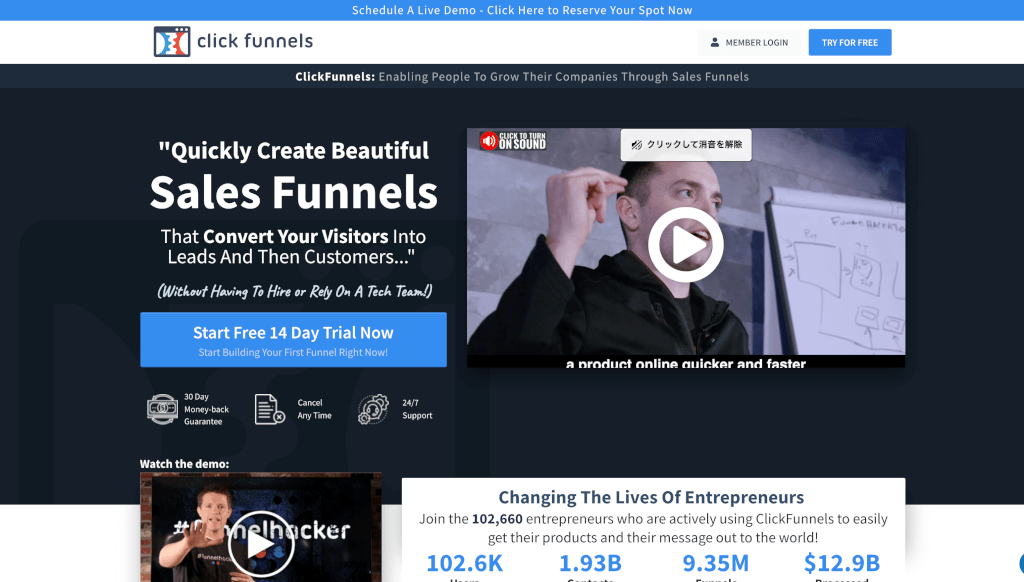Open the Schedule A Live Demo banner link
1024x582 pixels.
(522, 10)
